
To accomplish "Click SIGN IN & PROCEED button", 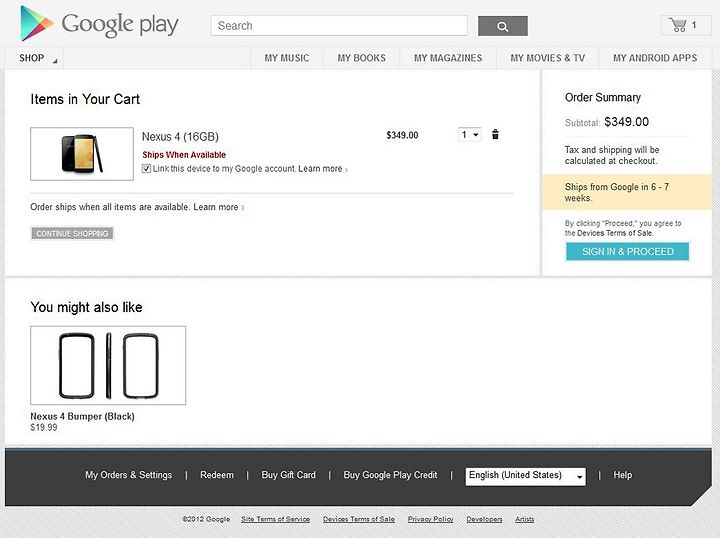I will point(628,252).
